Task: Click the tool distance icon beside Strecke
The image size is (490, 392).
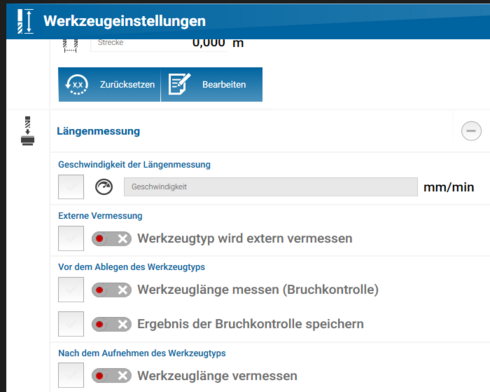Action: [x=70, y=46]
